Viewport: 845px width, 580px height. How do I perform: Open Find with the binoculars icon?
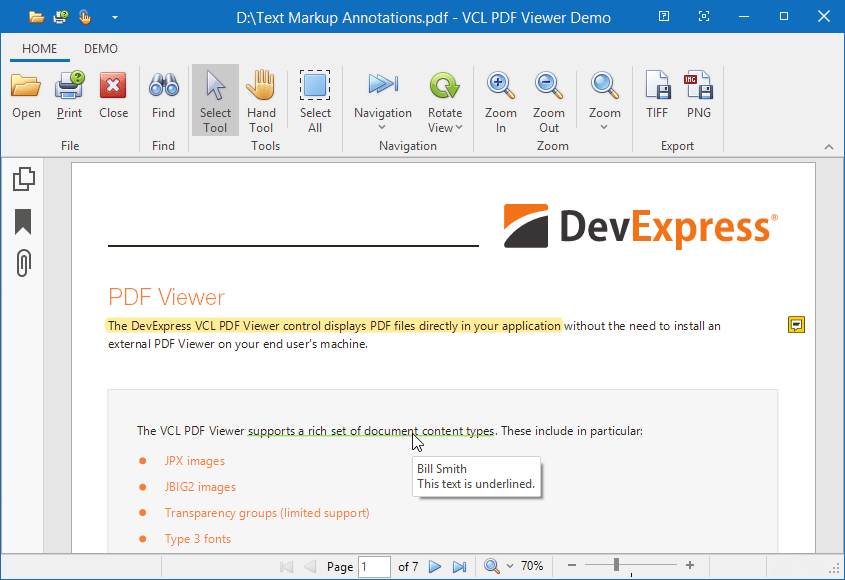click(163, 95)
